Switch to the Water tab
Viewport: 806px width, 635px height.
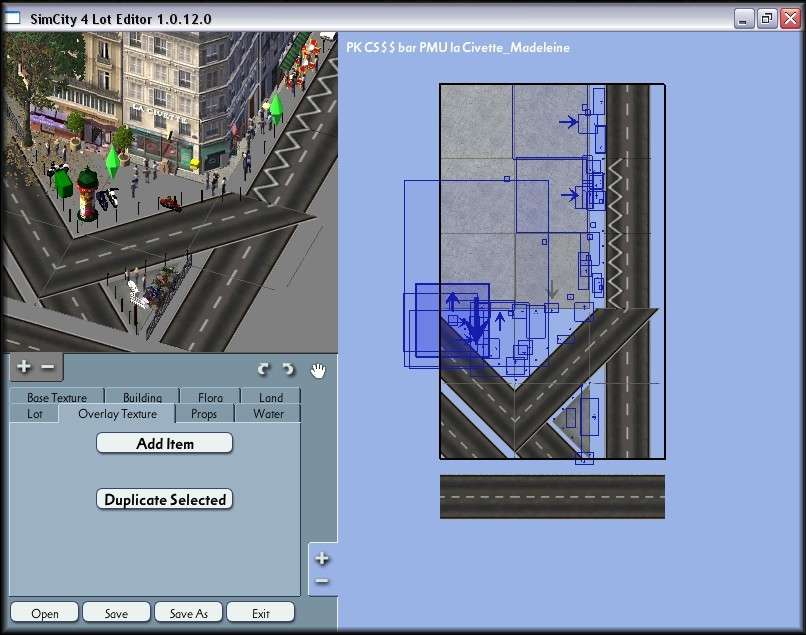[268, 414]
